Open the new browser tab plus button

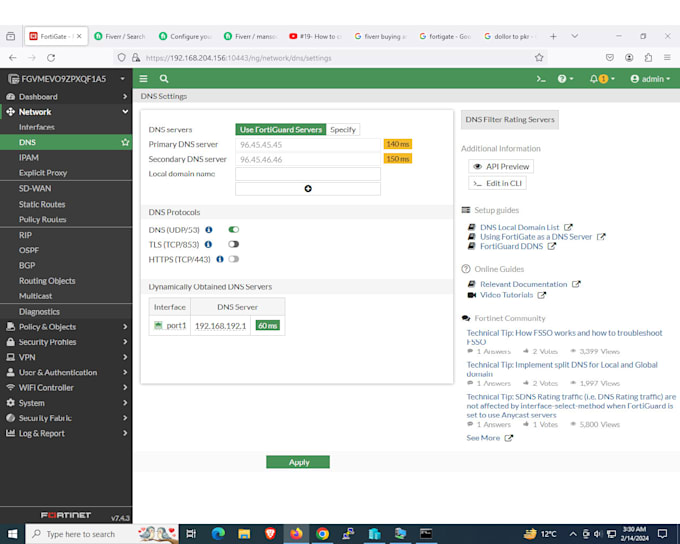tap(553, 36)
